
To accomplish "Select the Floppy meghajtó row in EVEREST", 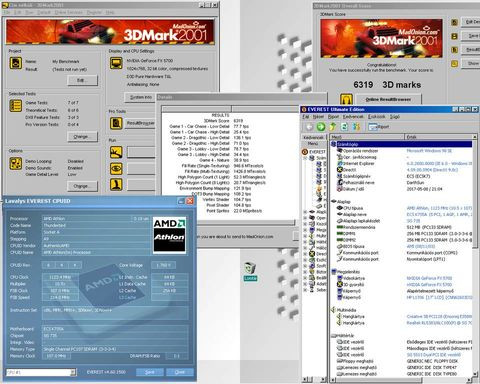I will click(402, 361).
